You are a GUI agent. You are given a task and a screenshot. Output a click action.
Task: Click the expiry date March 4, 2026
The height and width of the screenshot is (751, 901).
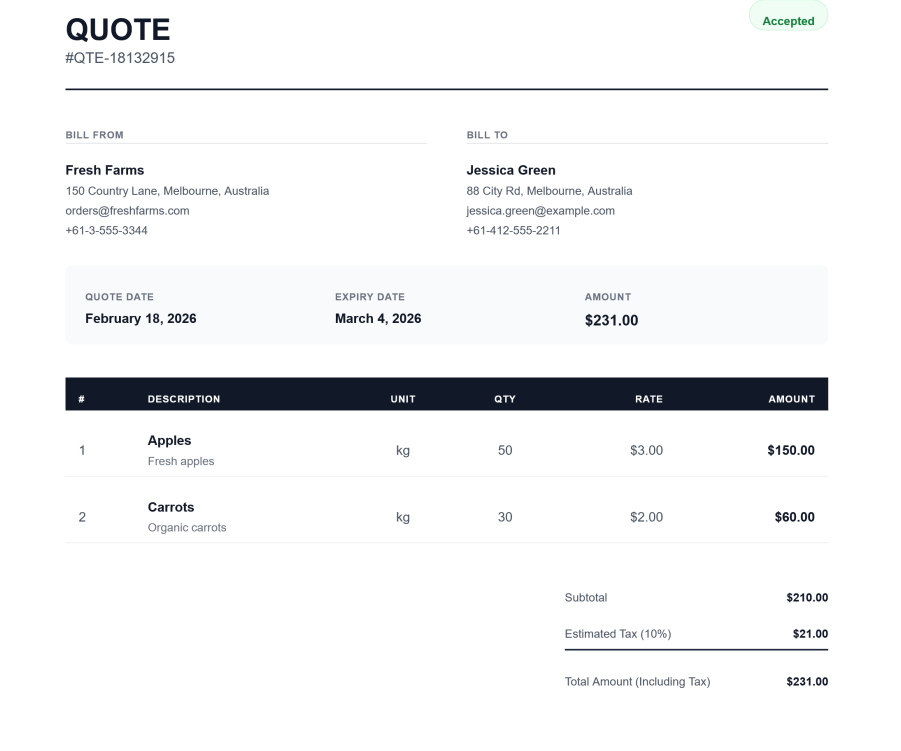378,319
